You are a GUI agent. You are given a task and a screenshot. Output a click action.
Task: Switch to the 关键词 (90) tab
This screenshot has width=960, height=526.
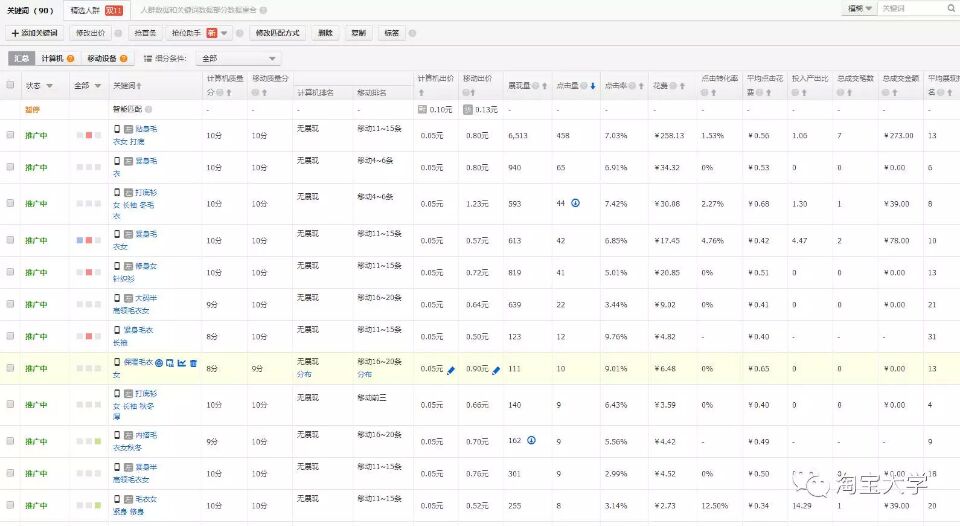[x=31, y=10]
